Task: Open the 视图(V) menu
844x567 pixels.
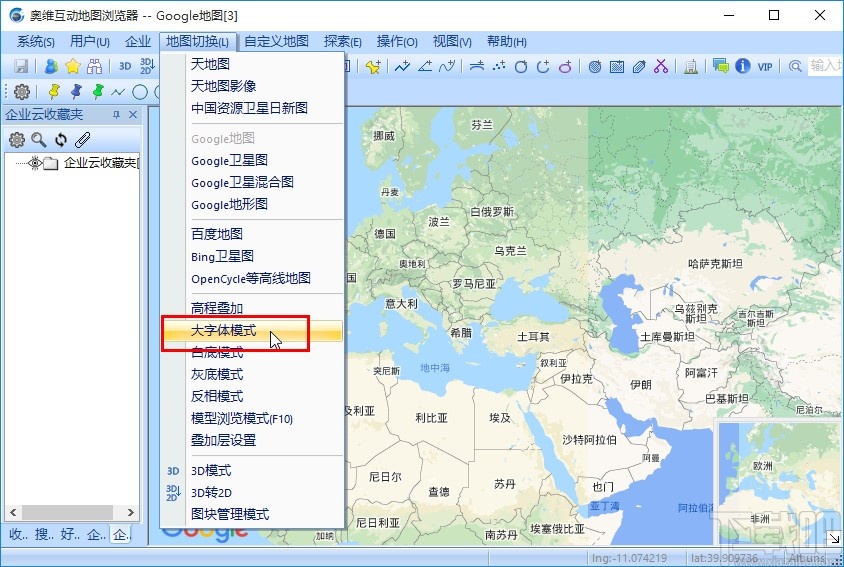Action: click(452, 41)
